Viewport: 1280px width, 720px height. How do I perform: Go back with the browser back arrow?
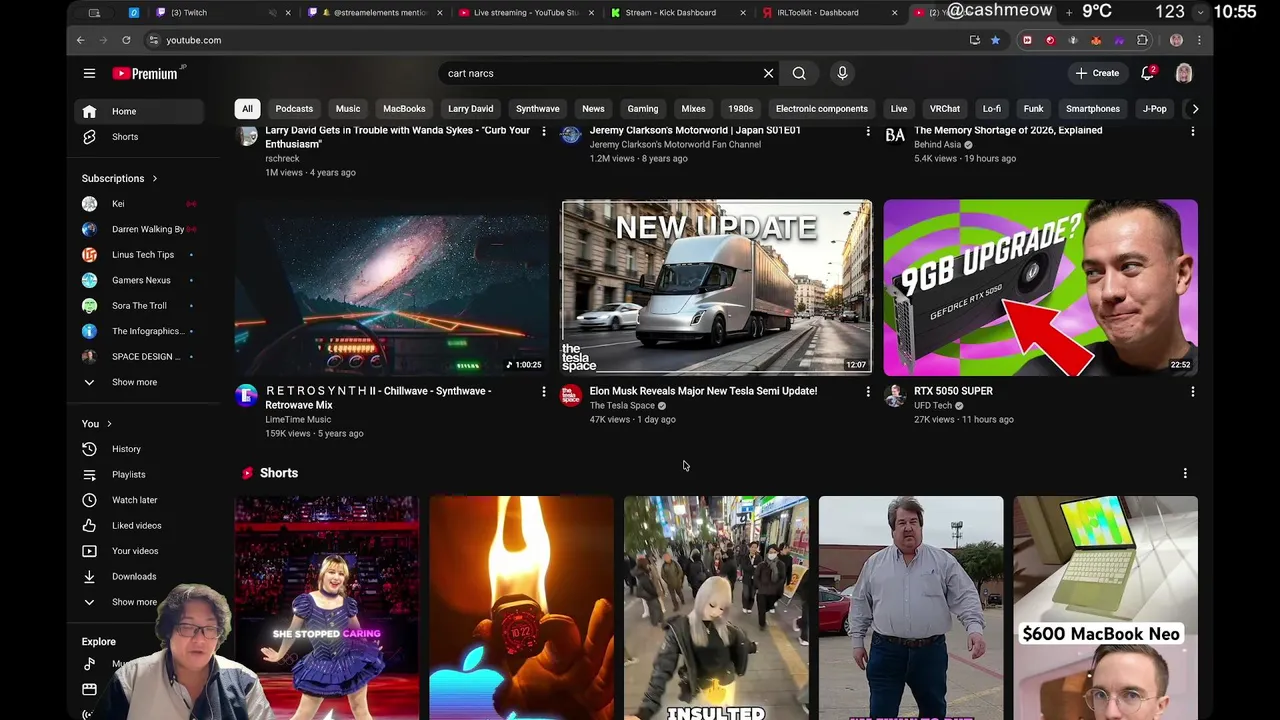(x=81, y=40)
